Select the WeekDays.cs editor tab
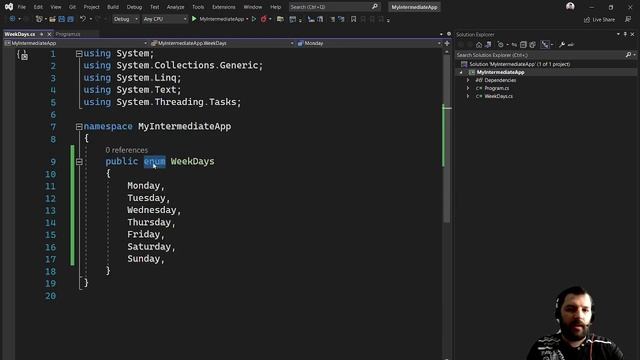The image size is (640, 360). click(x=20, y=34)
